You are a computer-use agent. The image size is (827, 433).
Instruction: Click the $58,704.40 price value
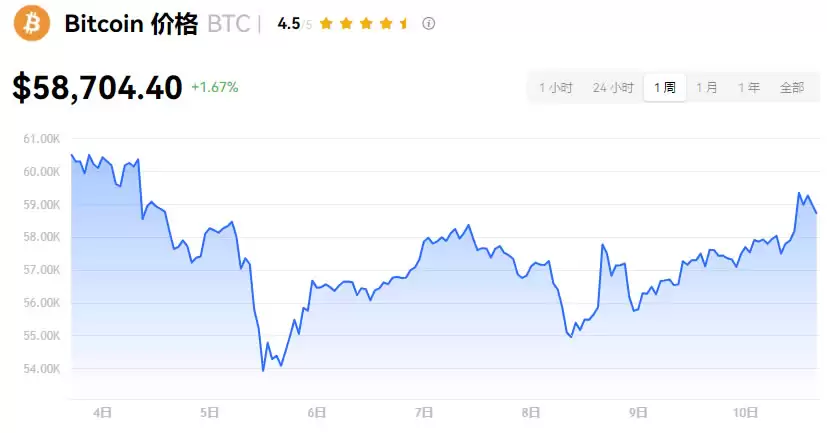(x=97, y=88)
